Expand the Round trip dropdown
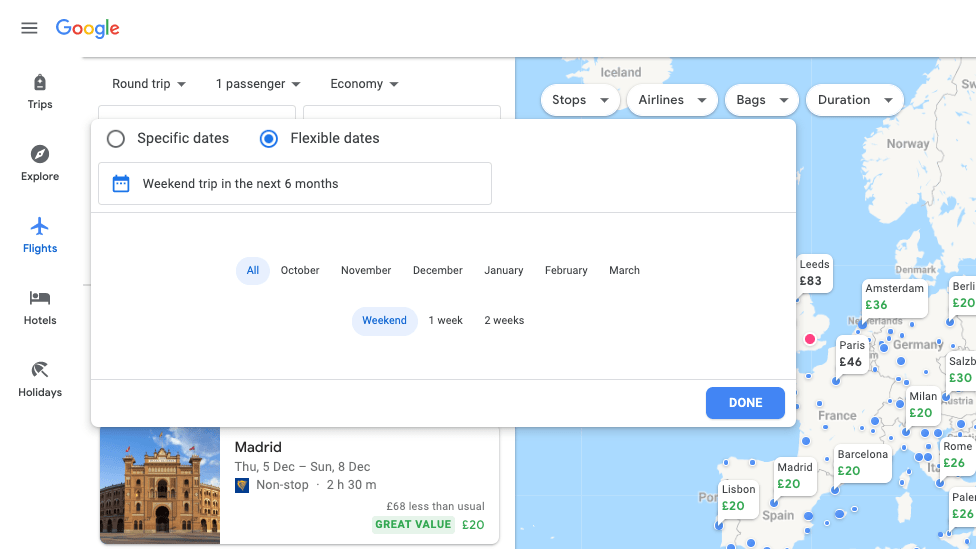Image resolution: width=976 pixels, height=549 pixels. click(148, 84)
